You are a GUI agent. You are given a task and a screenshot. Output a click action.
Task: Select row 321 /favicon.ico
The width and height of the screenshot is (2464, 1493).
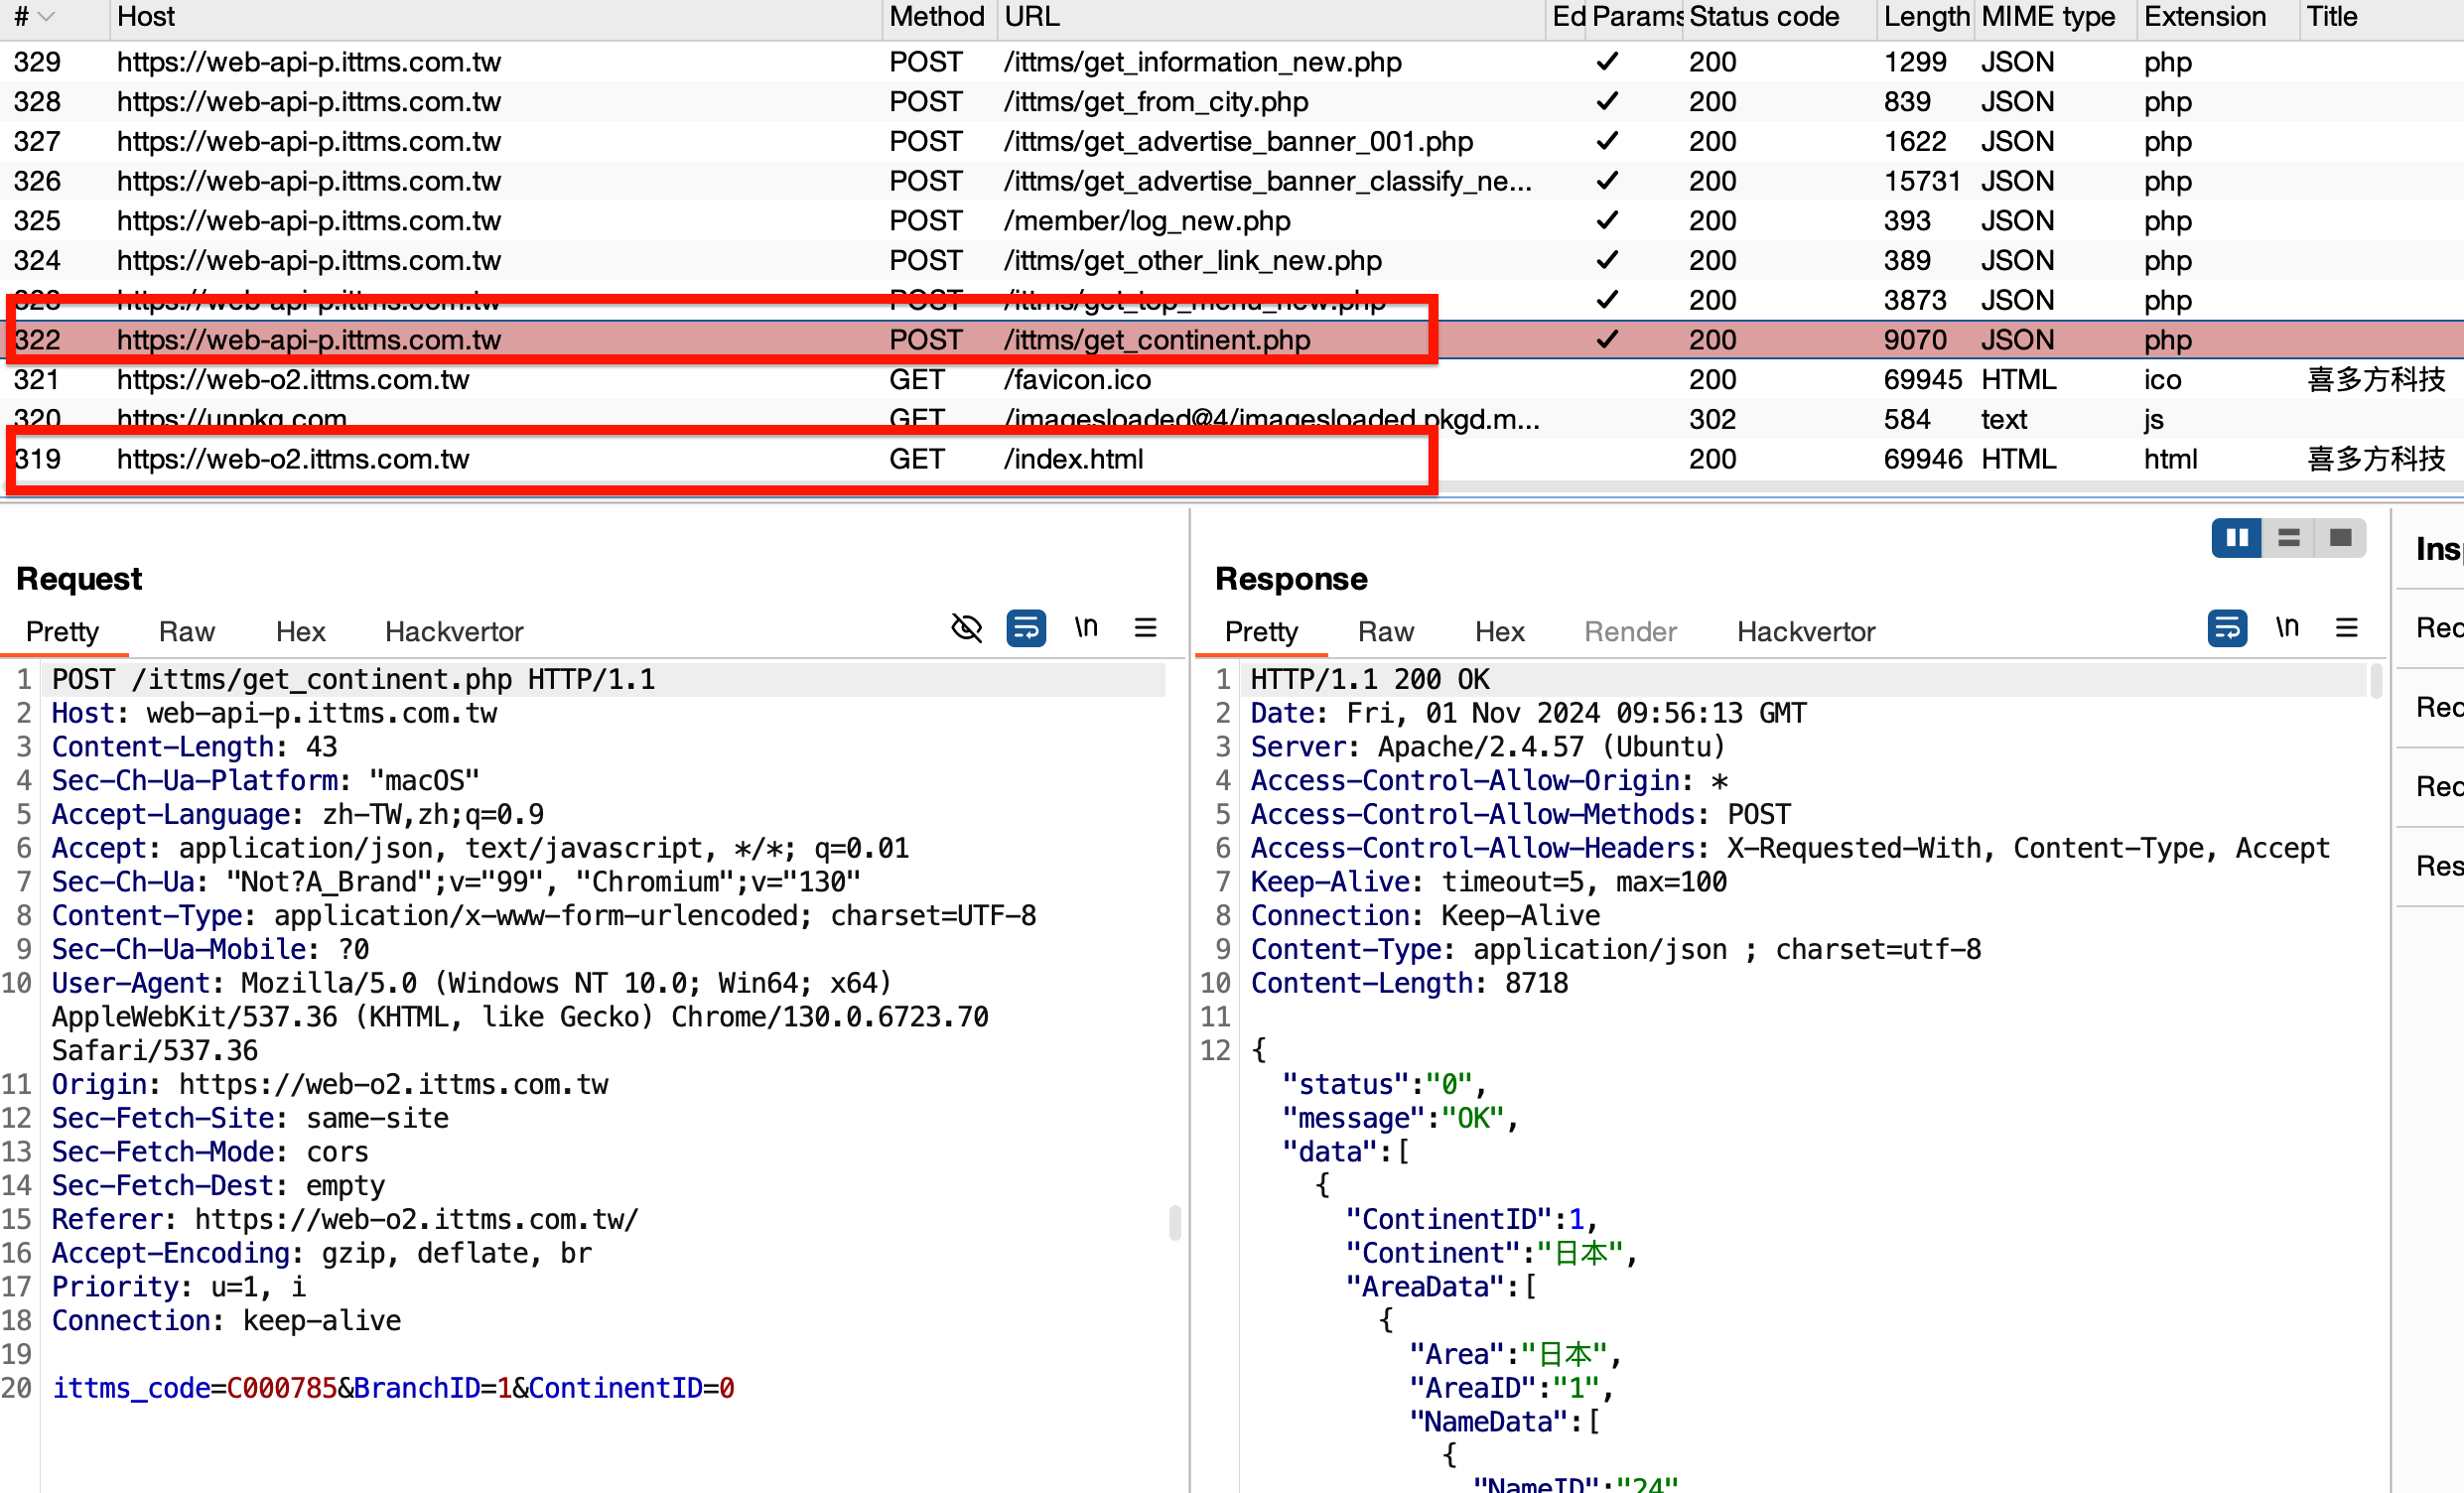click(1232, 380)
